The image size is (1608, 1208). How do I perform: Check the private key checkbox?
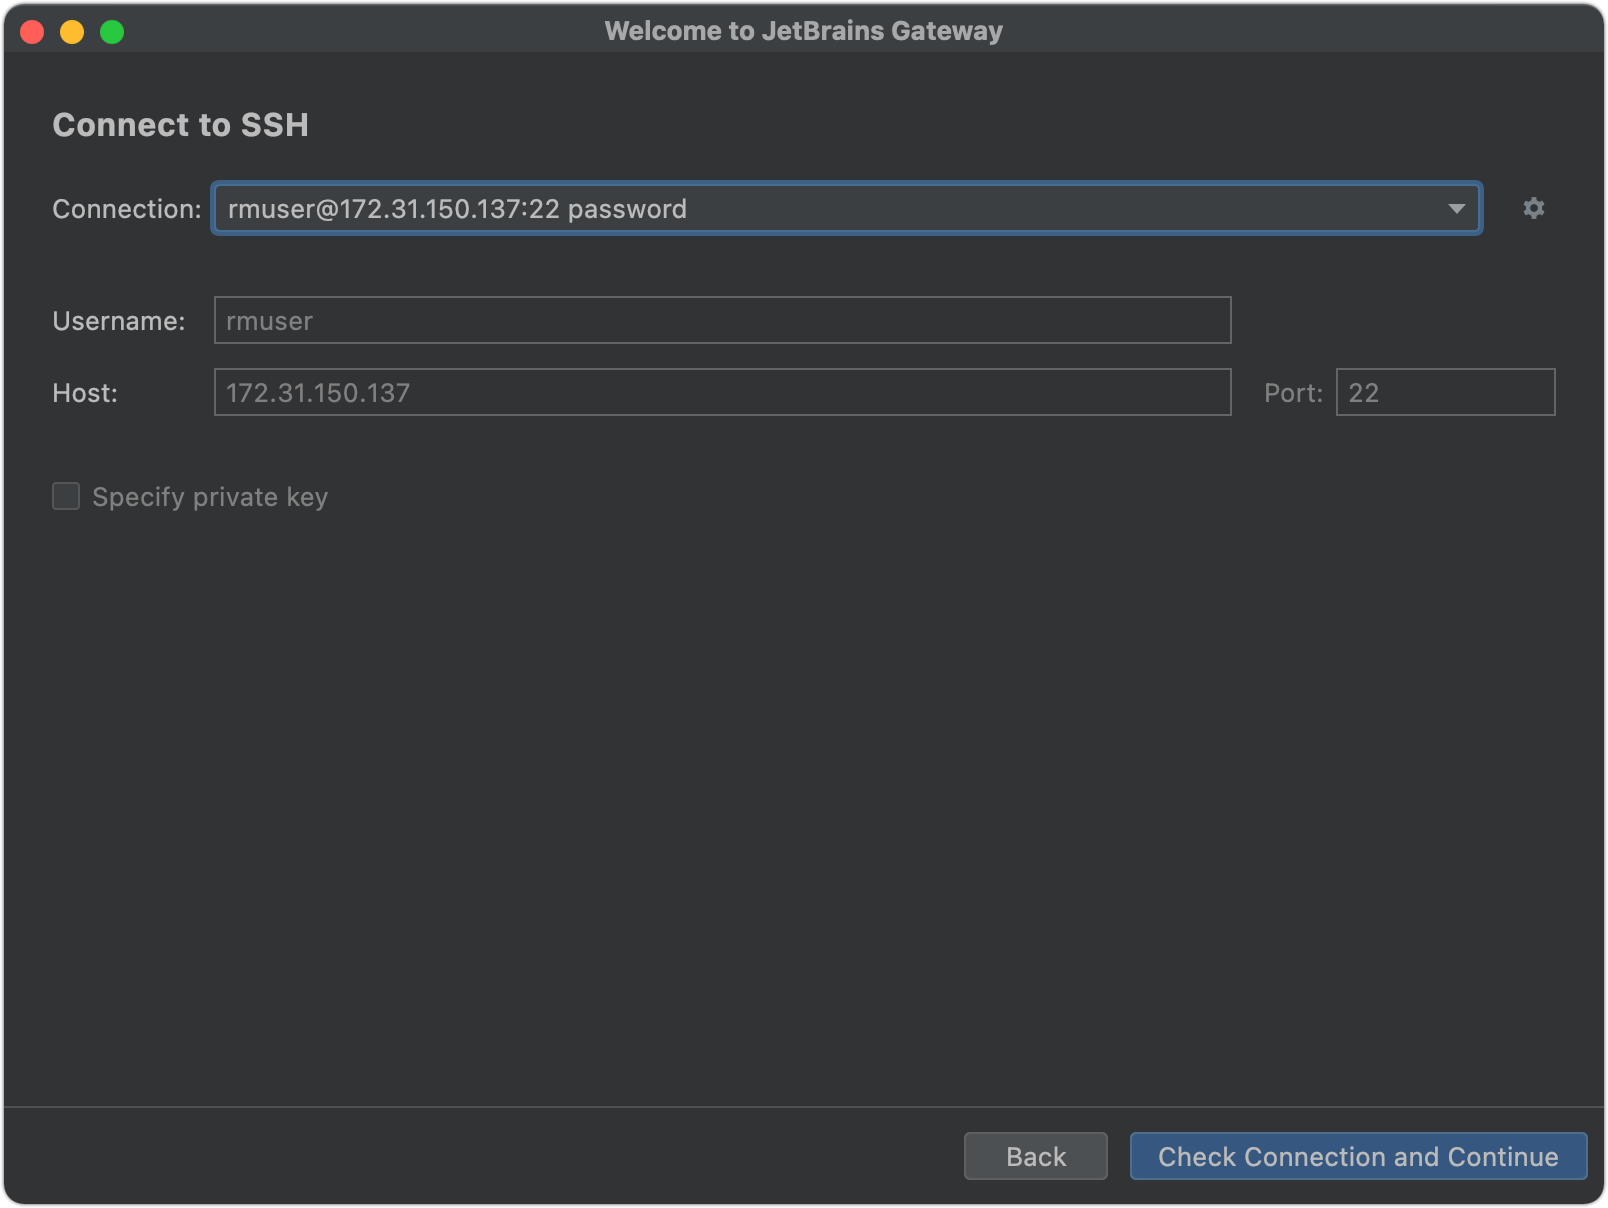coord(66,496)
